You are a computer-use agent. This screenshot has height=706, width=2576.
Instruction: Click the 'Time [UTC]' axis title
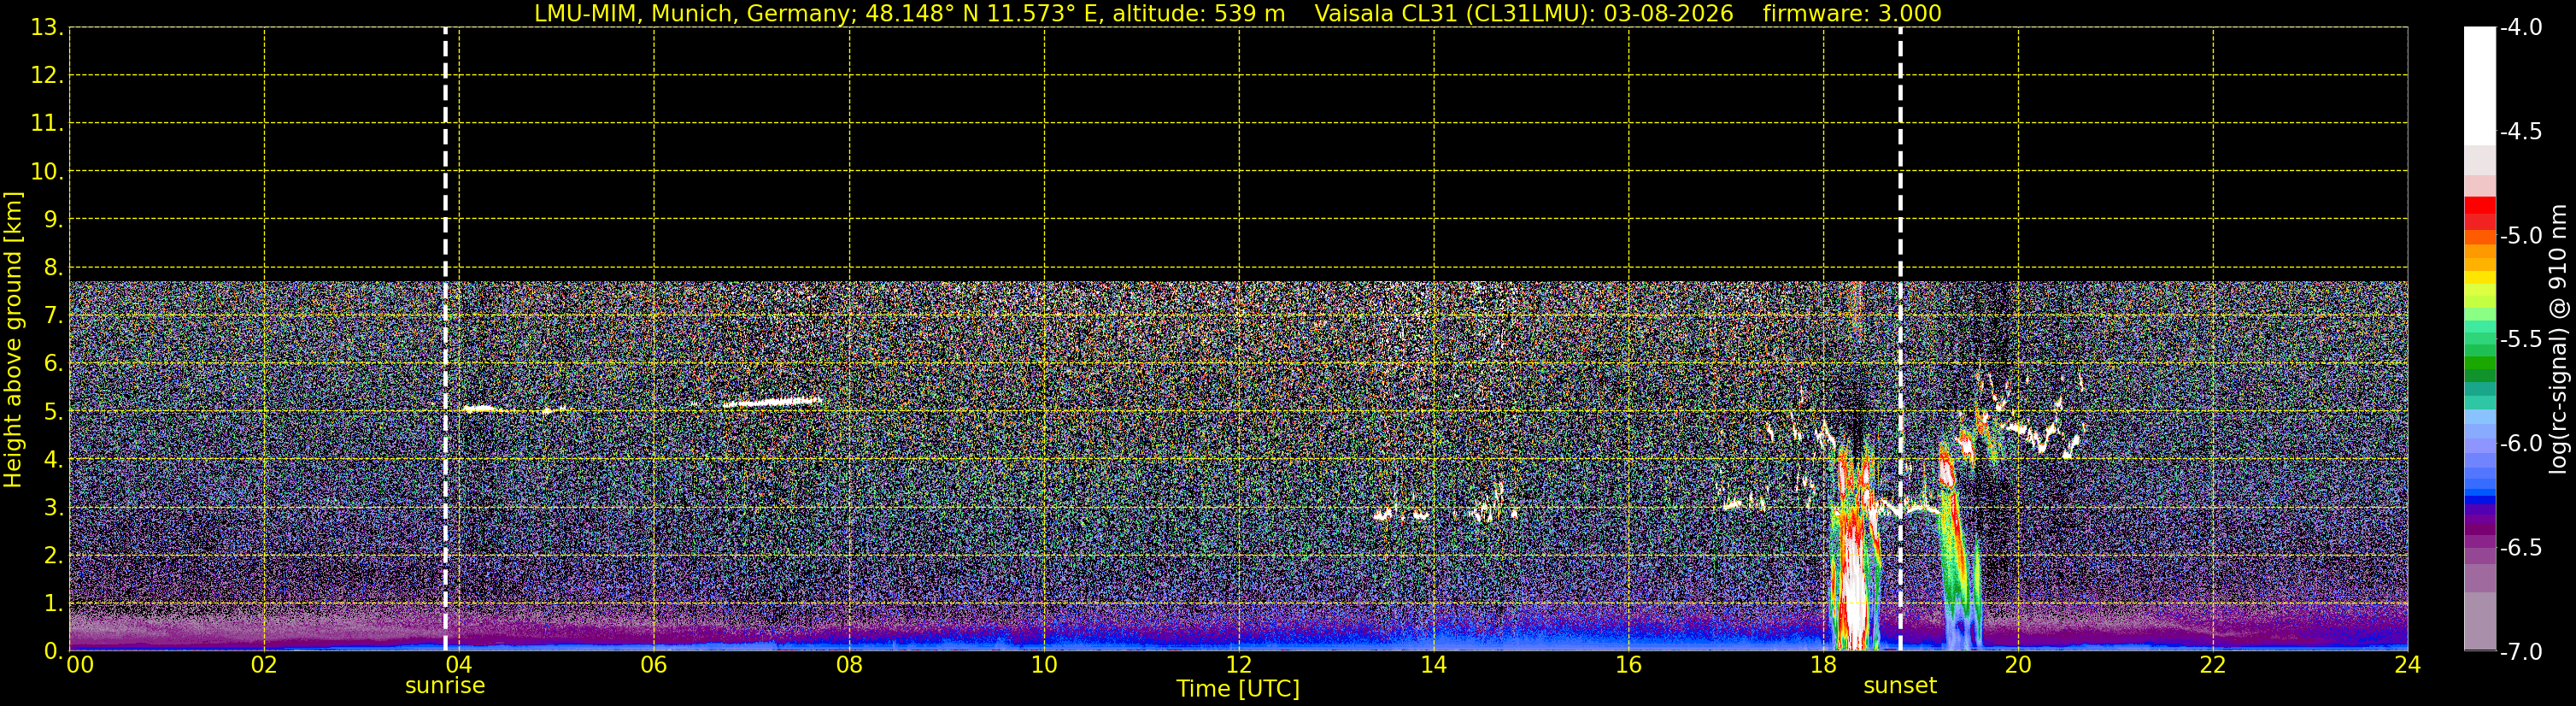[x=1238, y=689]
